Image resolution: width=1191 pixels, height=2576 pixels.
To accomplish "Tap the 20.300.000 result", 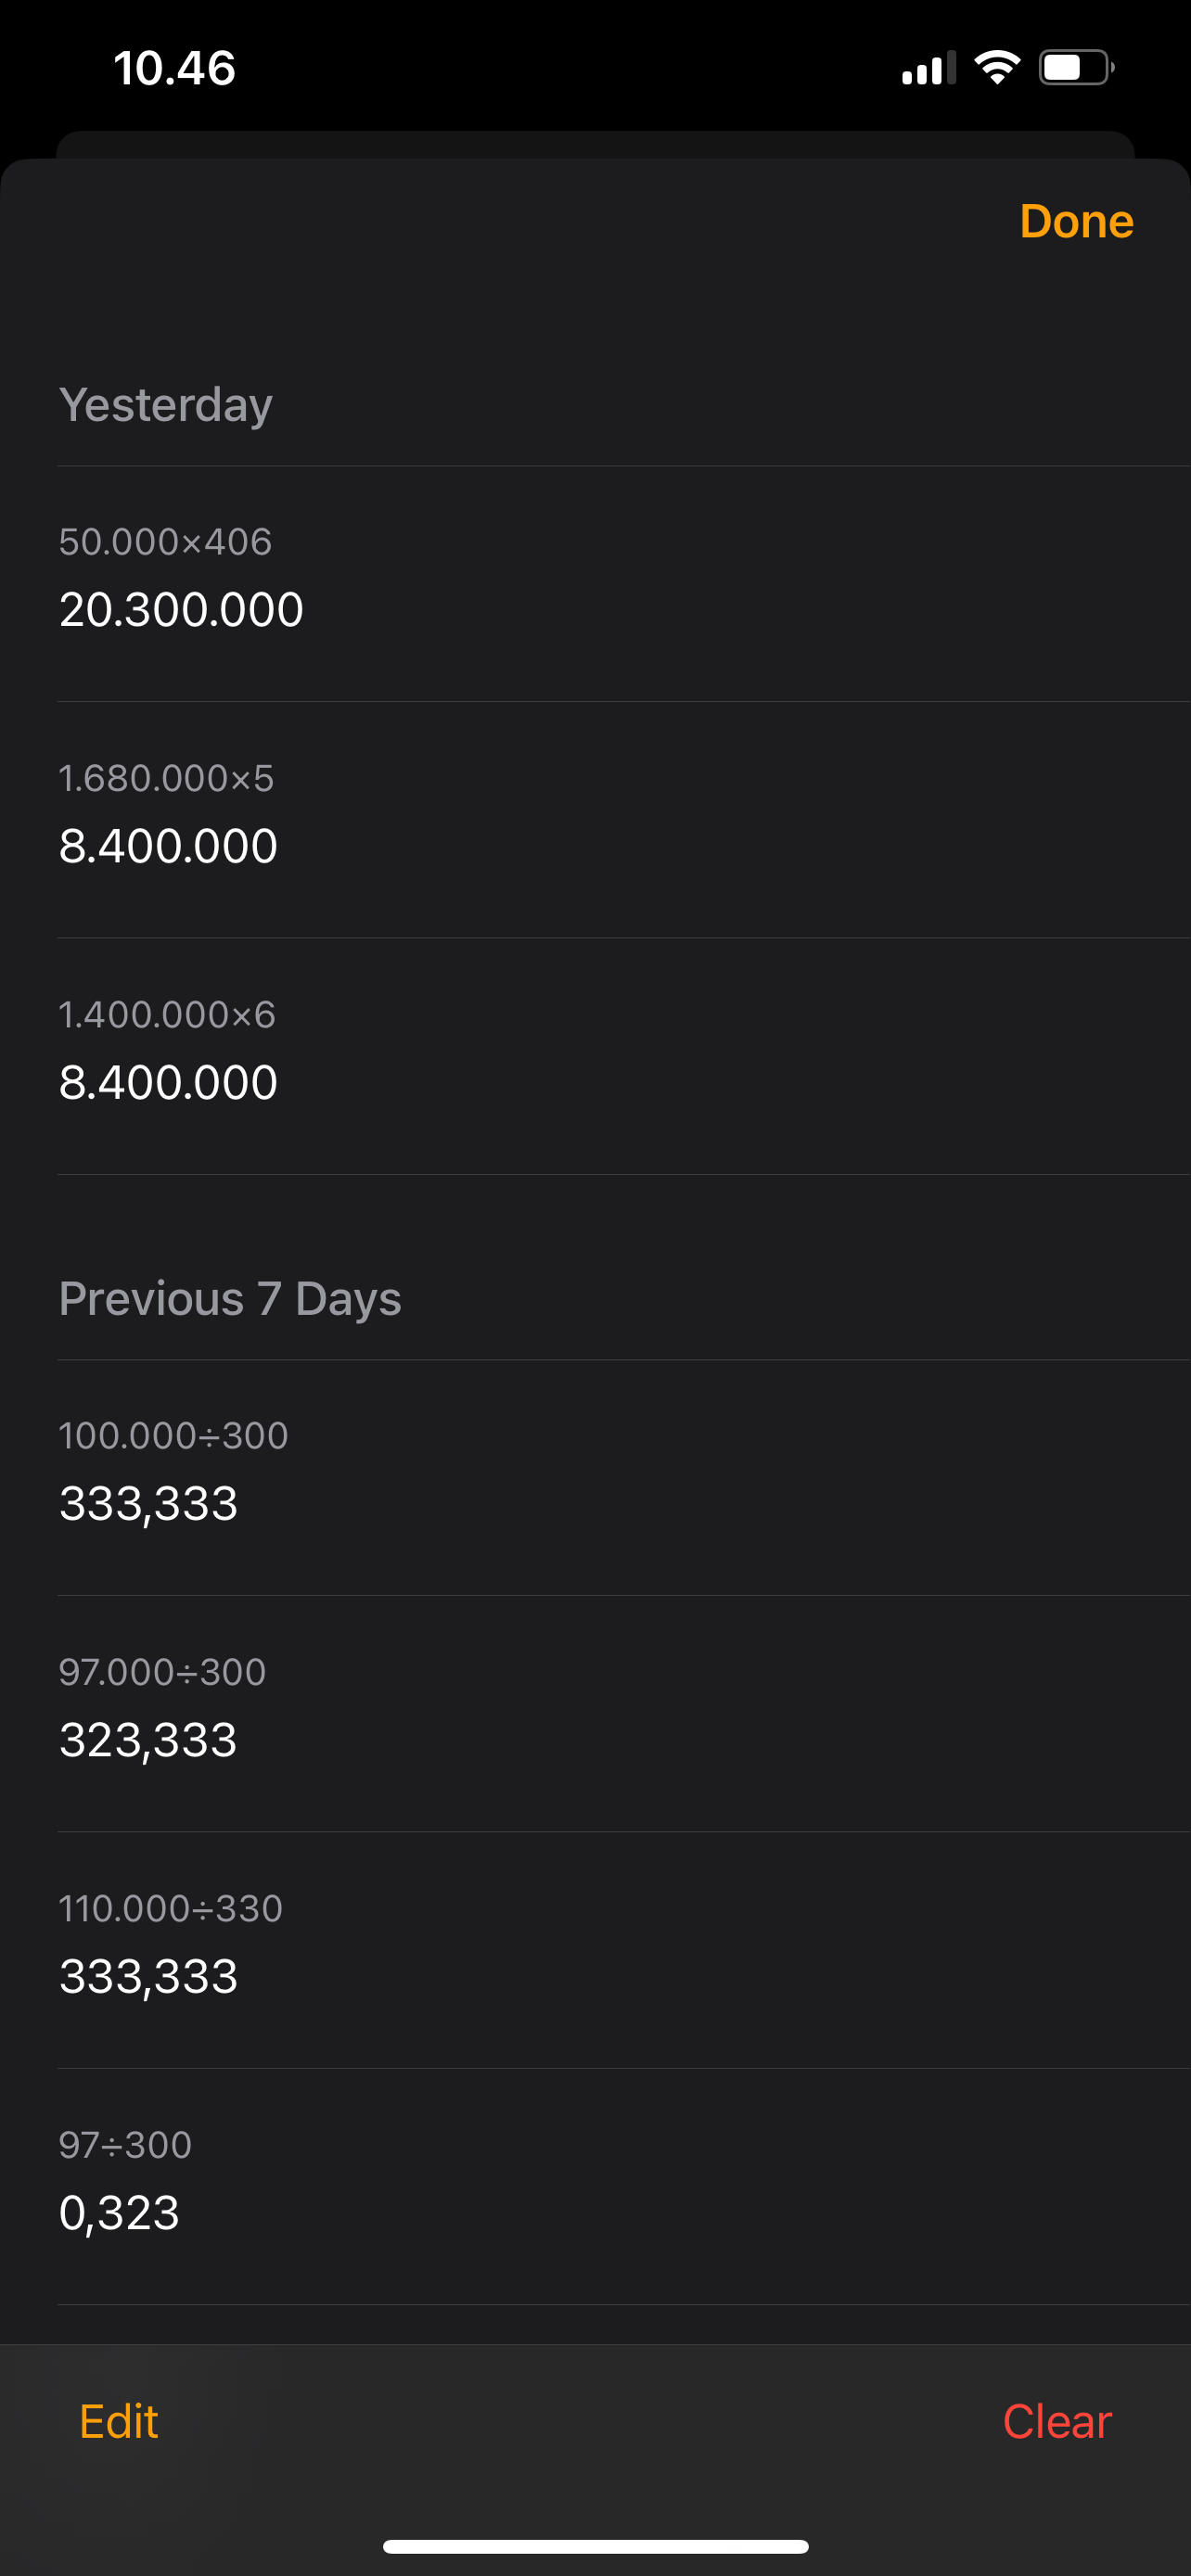I will (181, 609).
